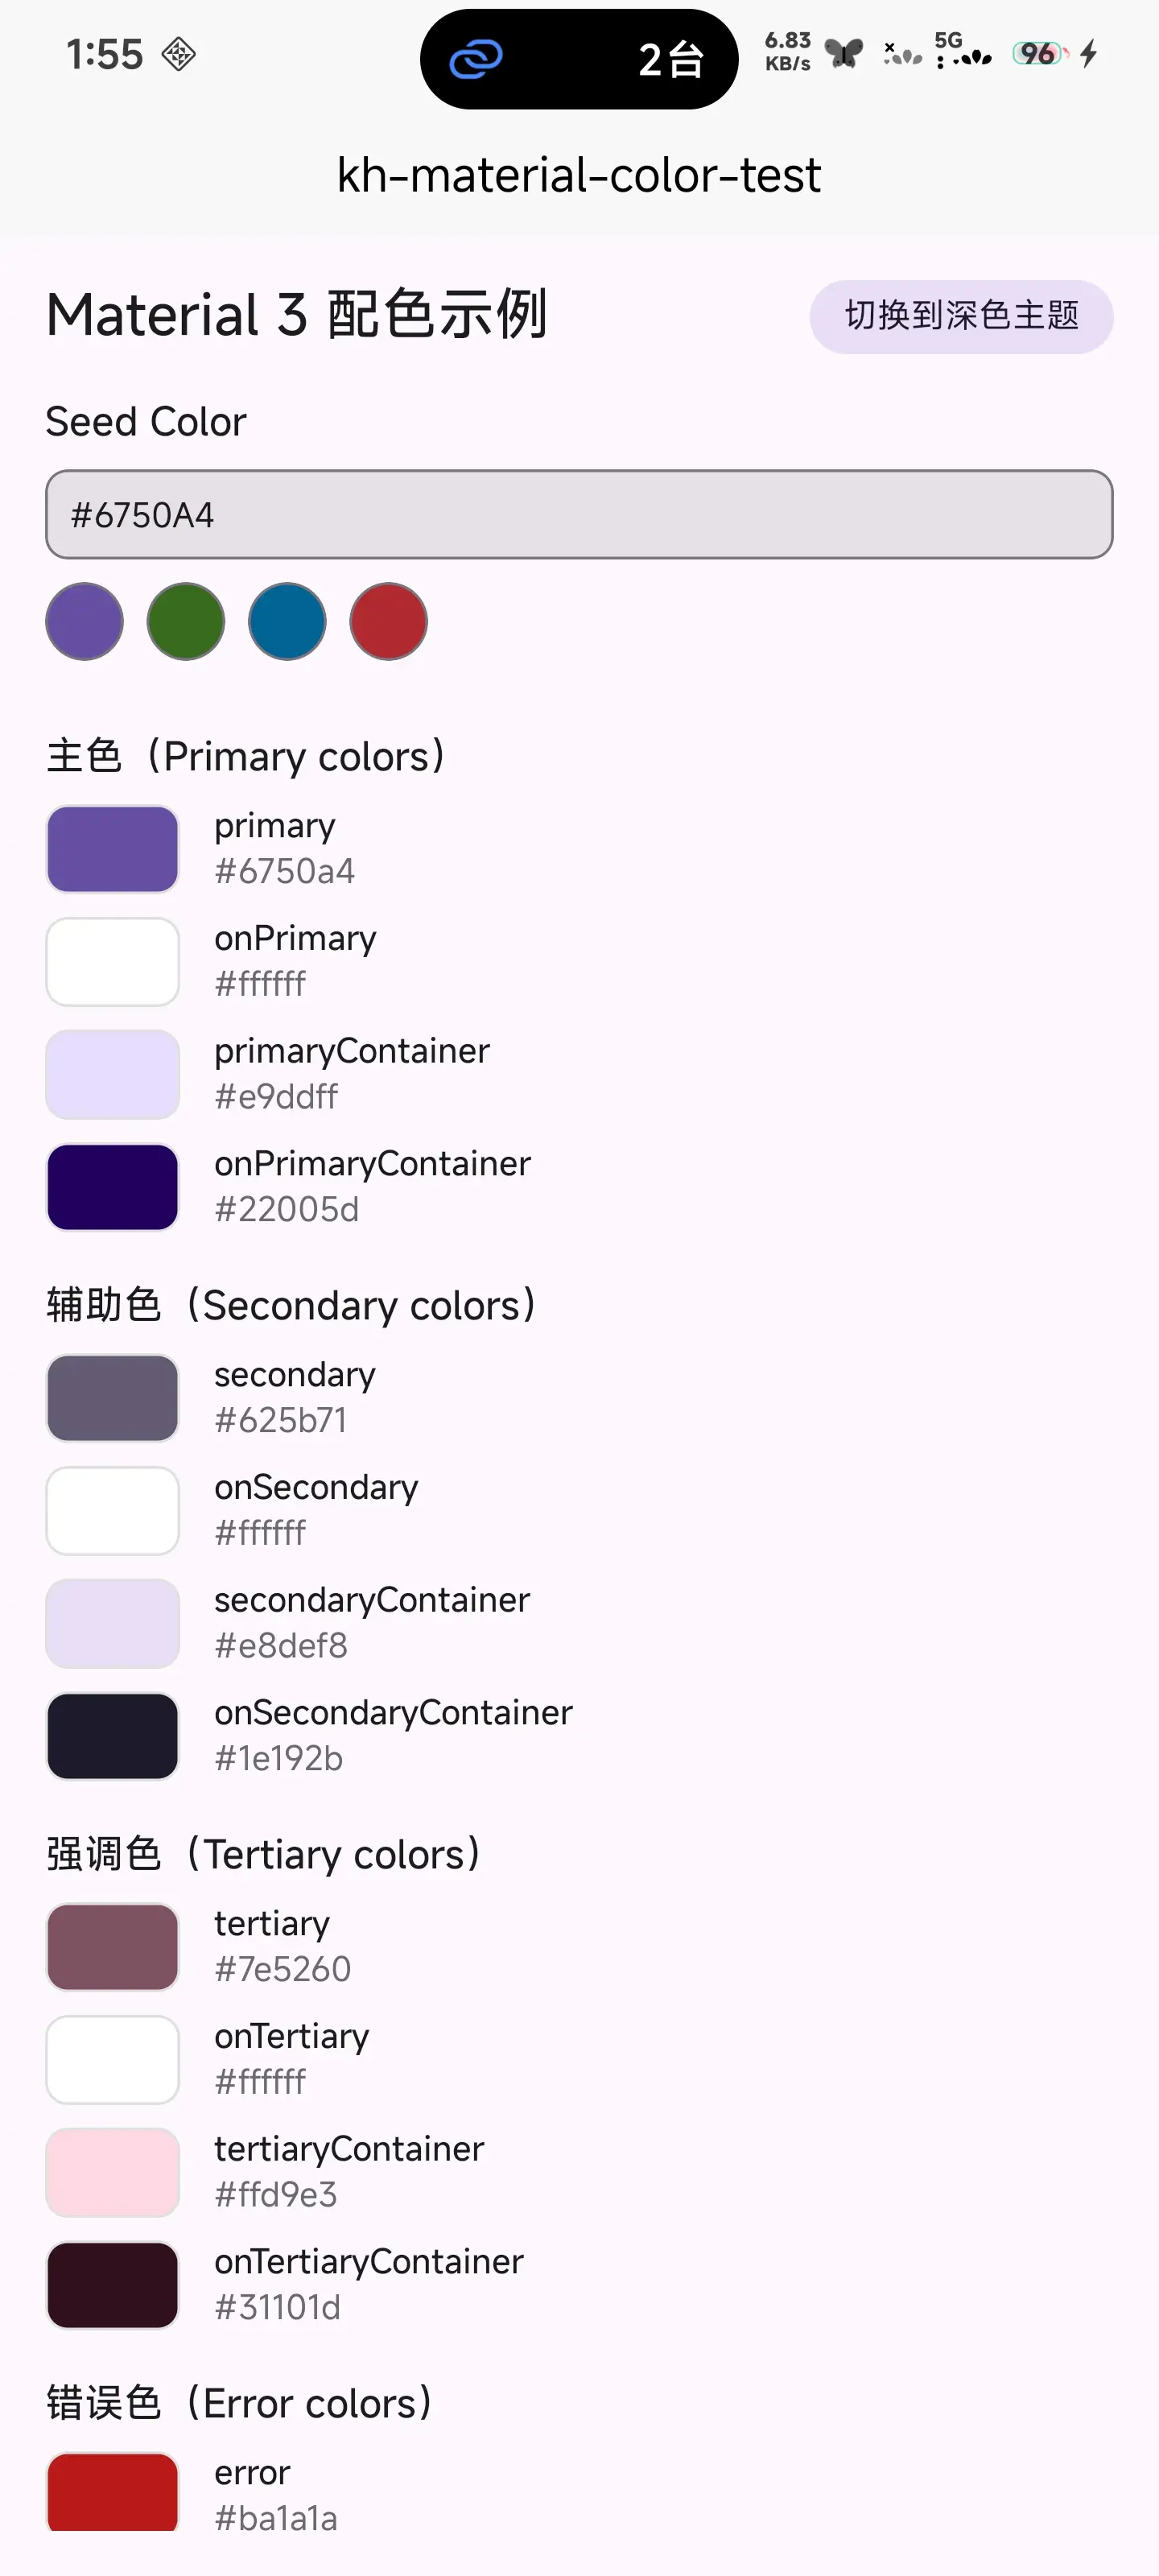The height and width of the screenshot is (2576, 1159).
Task: Focus the Seed Color input field
Action: click(579, 515)
